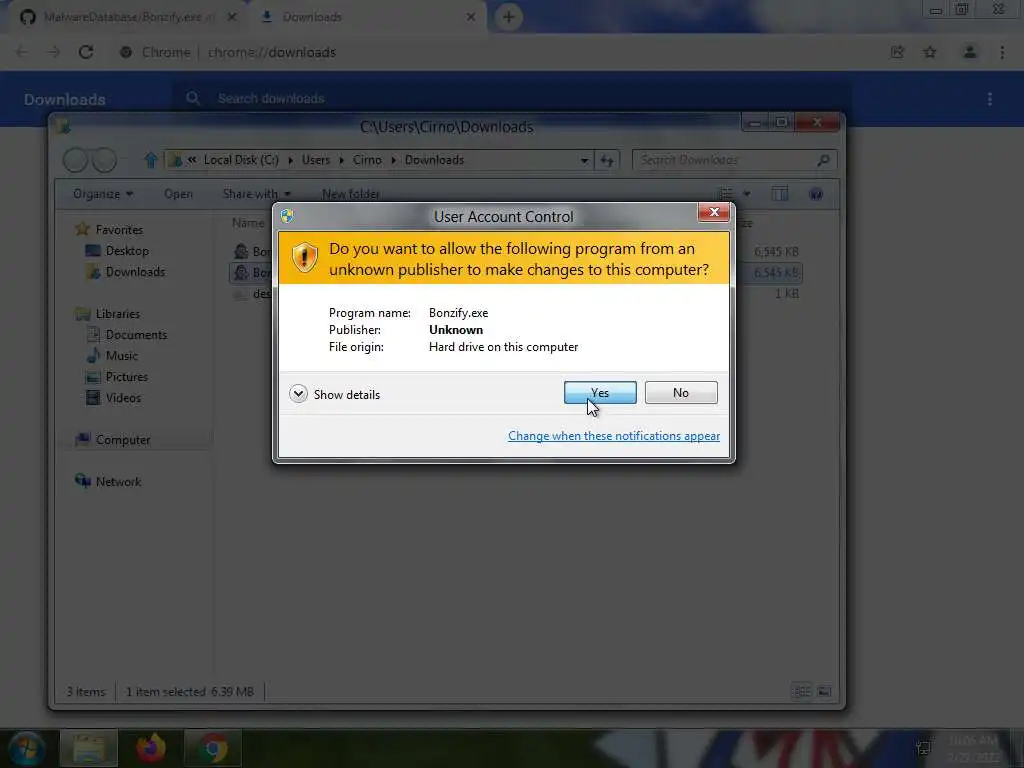The height and width of the screenshot is (768, 1024).
Task: Click No in the User Account Control dialog
Action: (680, 392)
